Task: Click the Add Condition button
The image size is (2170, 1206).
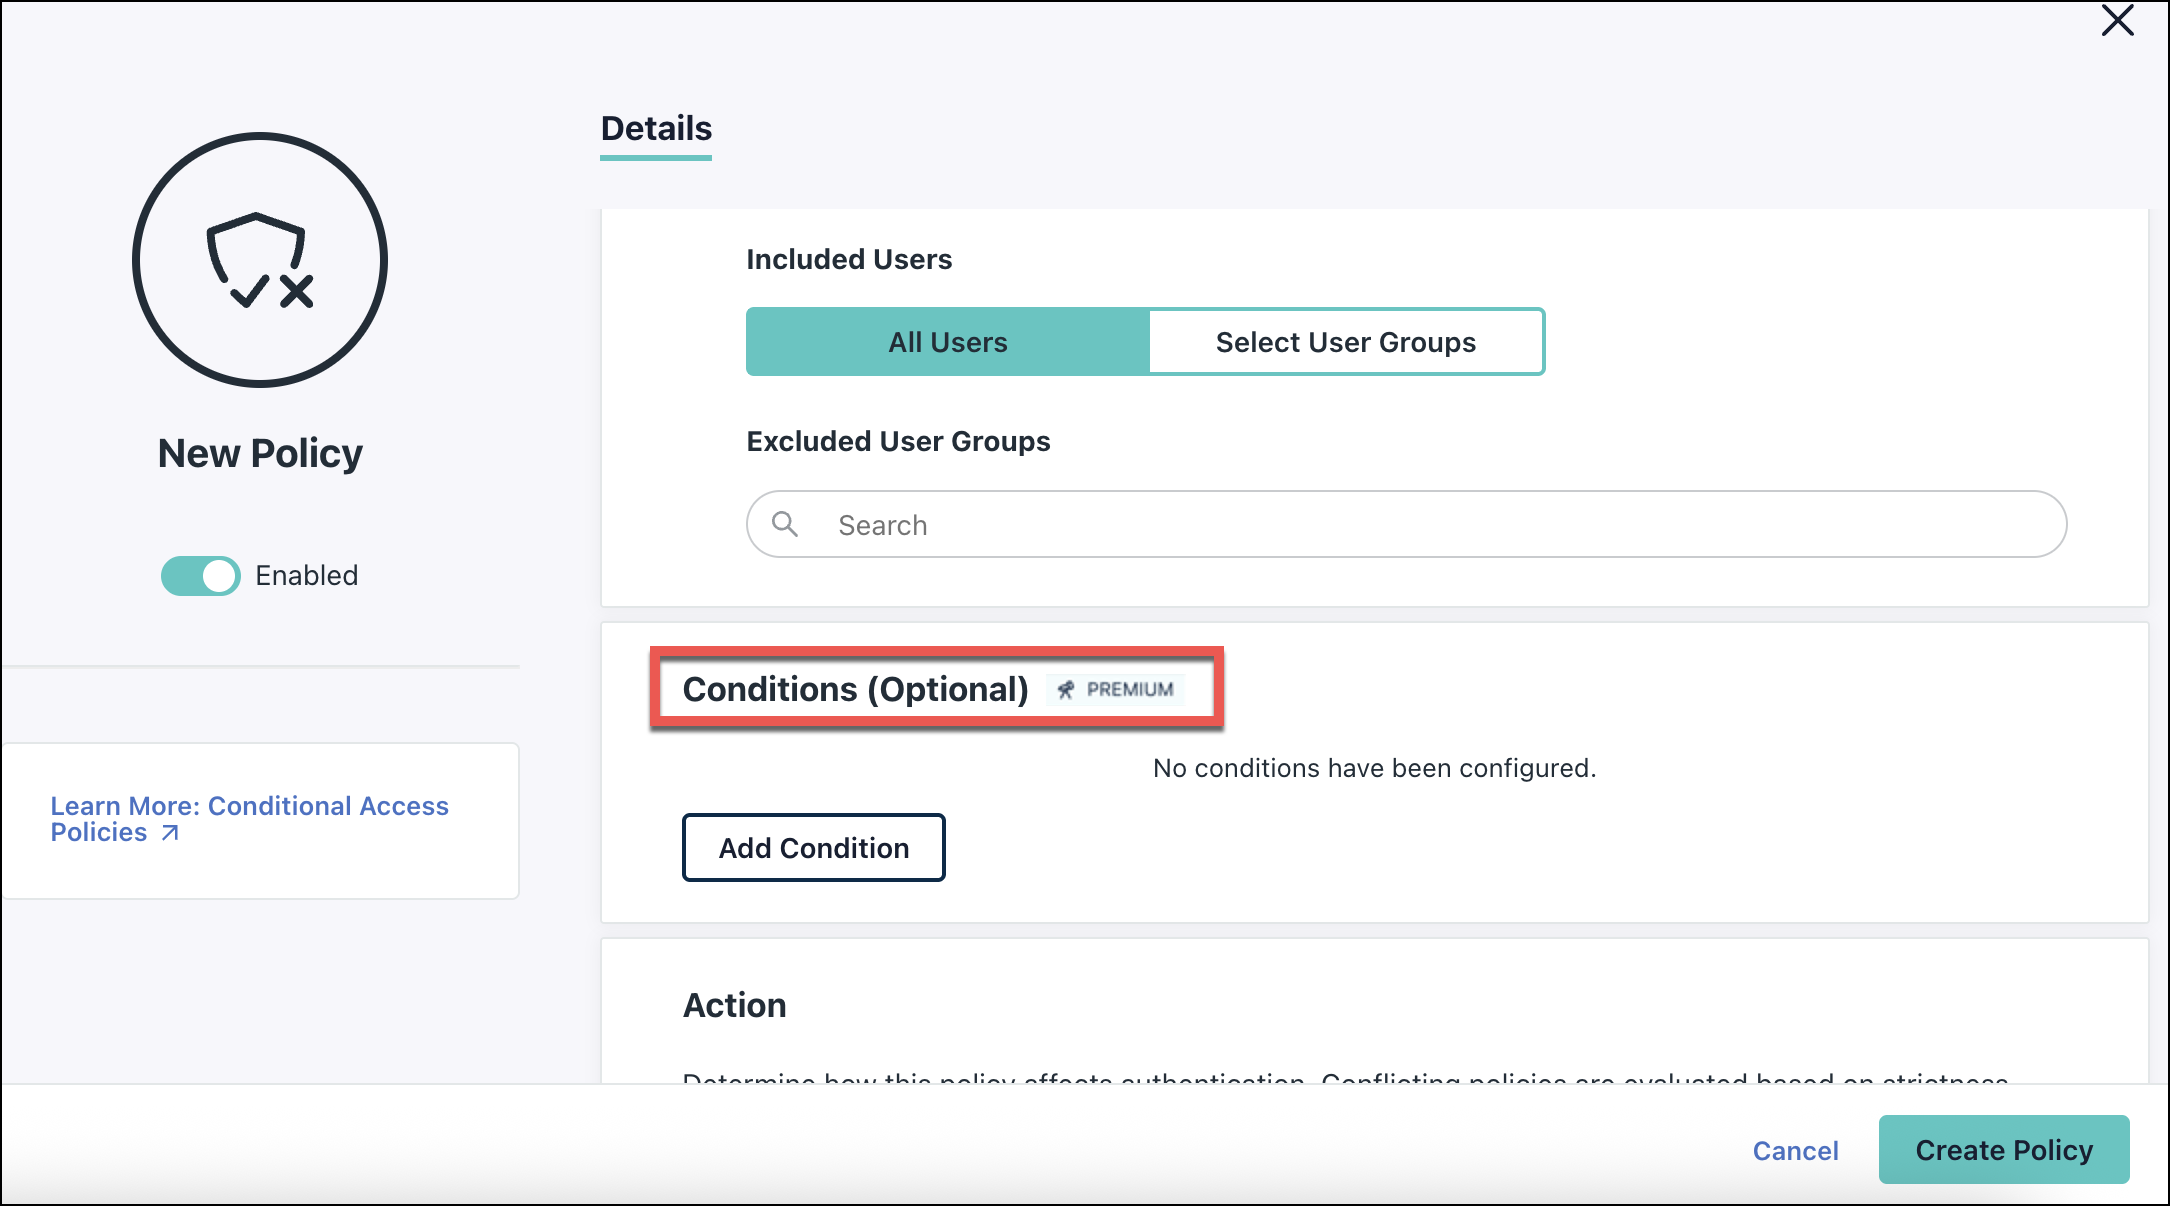Action: (x=813, y=847)
